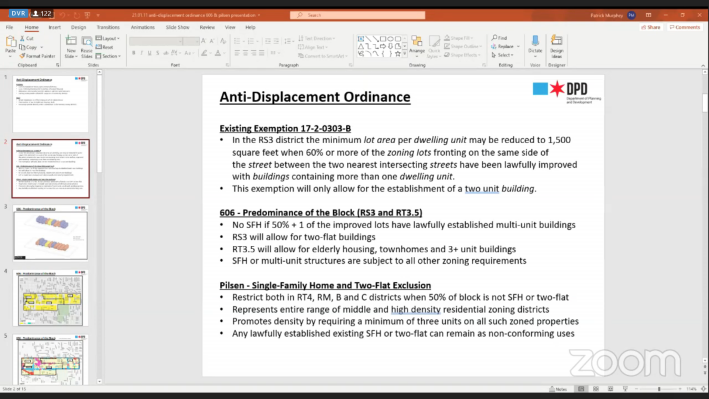The height and width of the screenshot is (399, 709).
Task: Toggle Bold formatting
Action: click(133, 53)
